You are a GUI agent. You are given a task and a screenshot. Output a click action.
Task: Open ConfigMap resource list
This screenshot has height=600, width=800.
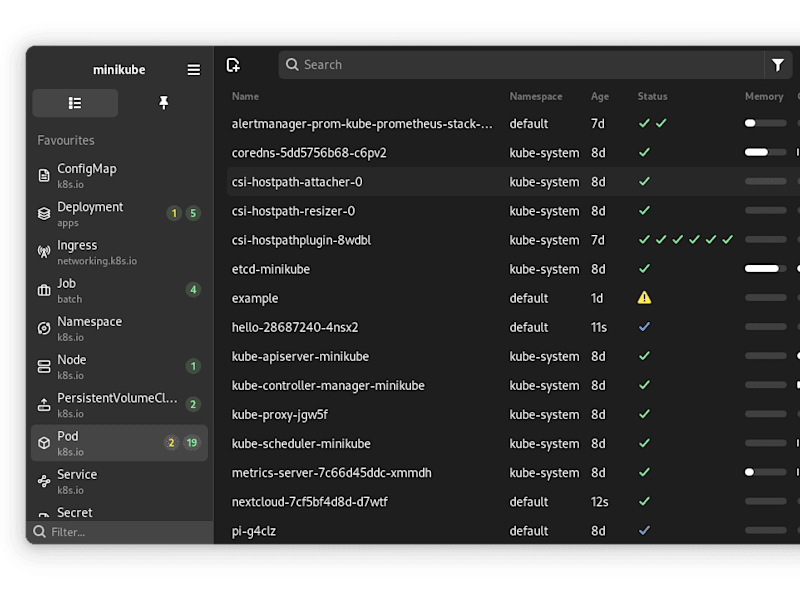[119, 176]
